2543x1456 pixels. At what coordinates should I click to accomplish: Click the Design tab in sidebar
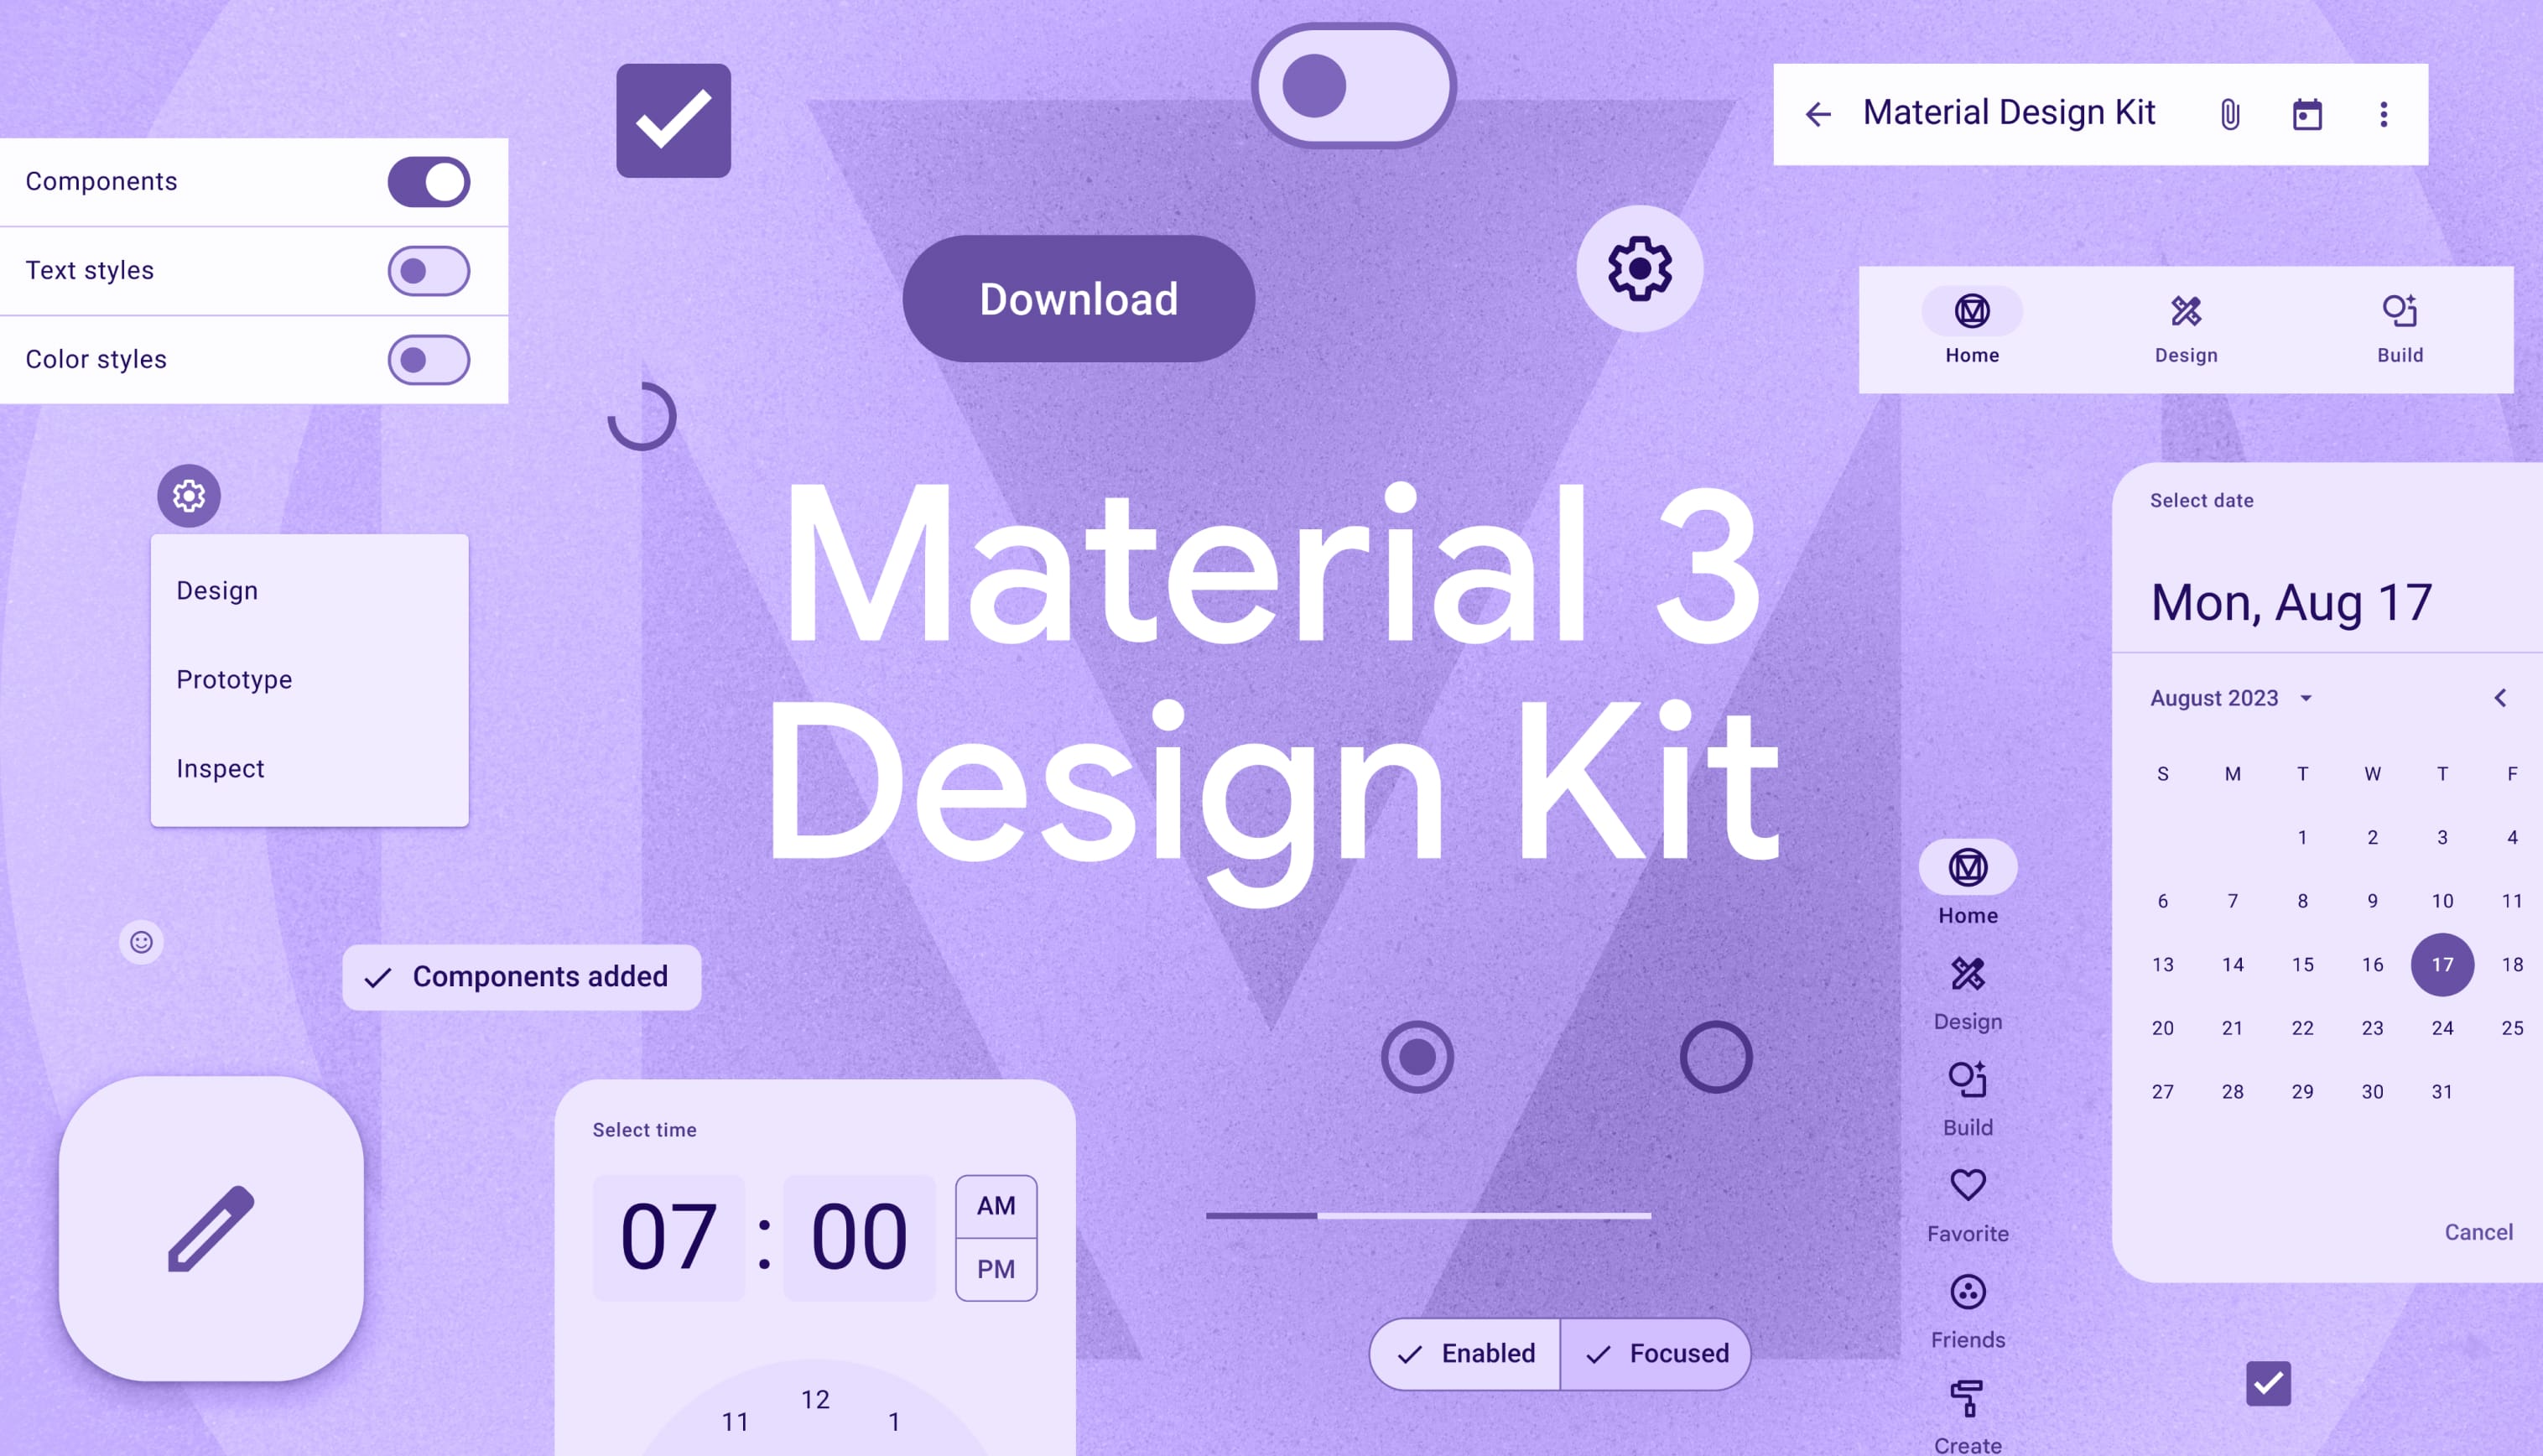point(1967,991)
